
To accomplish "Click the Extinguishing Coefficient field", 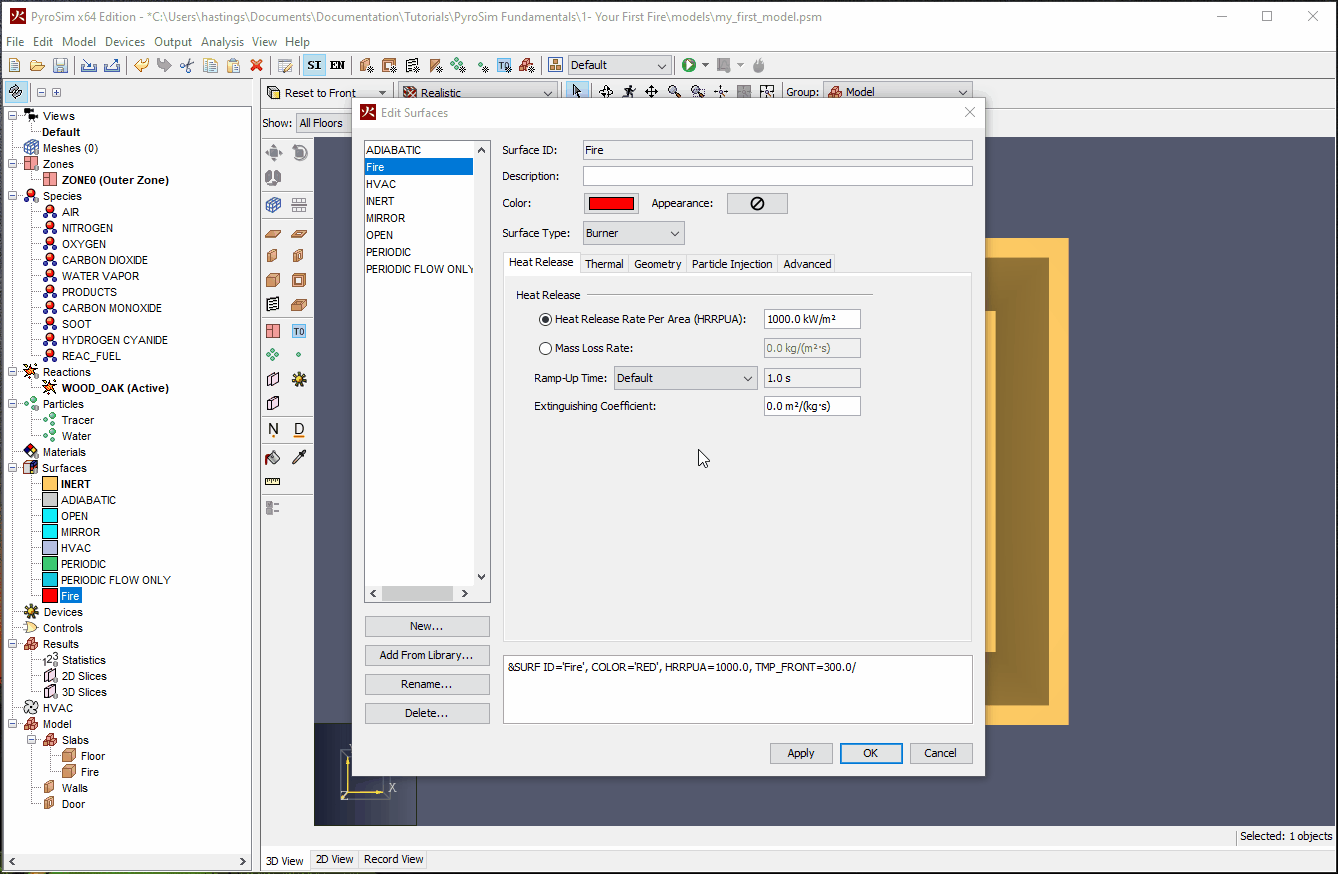I will [812, 406].
